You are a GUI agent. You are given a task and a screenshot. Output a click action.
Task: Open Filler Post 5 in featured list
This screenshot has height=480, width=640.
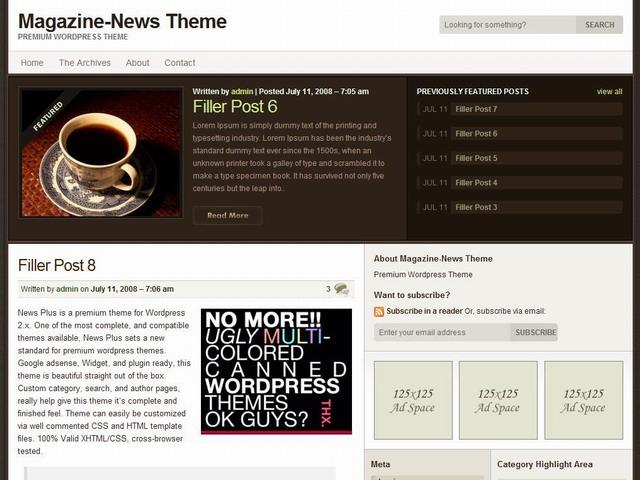[x=476, y=158]
